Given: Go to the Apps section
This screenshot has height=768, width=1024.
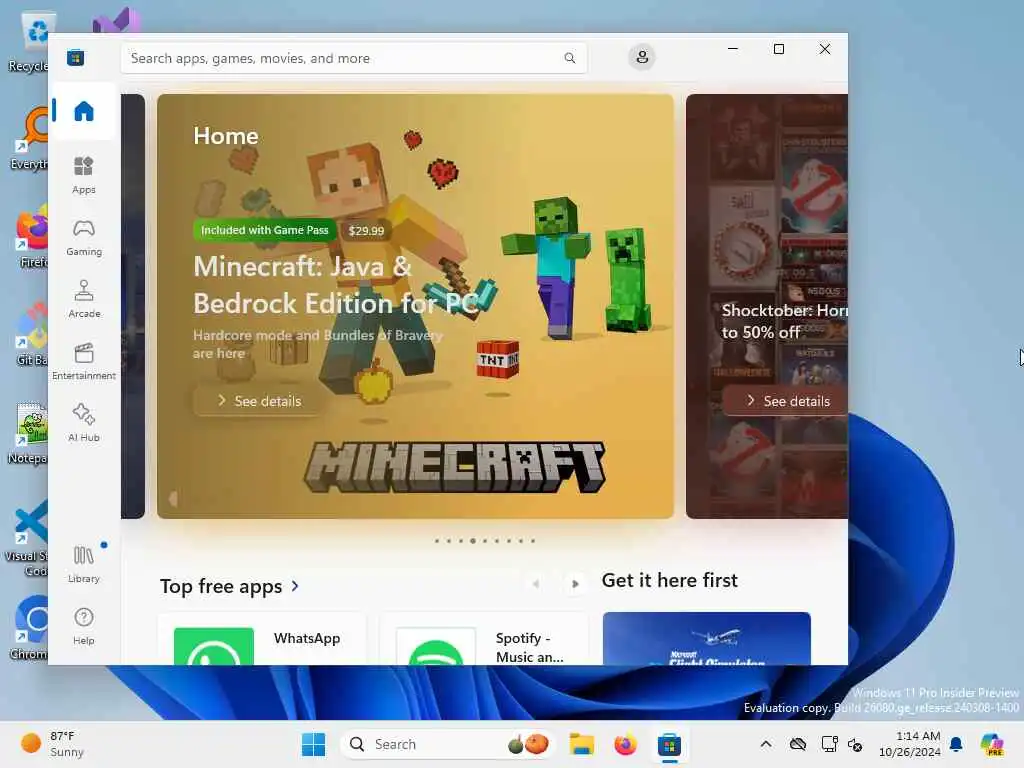Looking at the screenshot, I should [x=84, y=175].
